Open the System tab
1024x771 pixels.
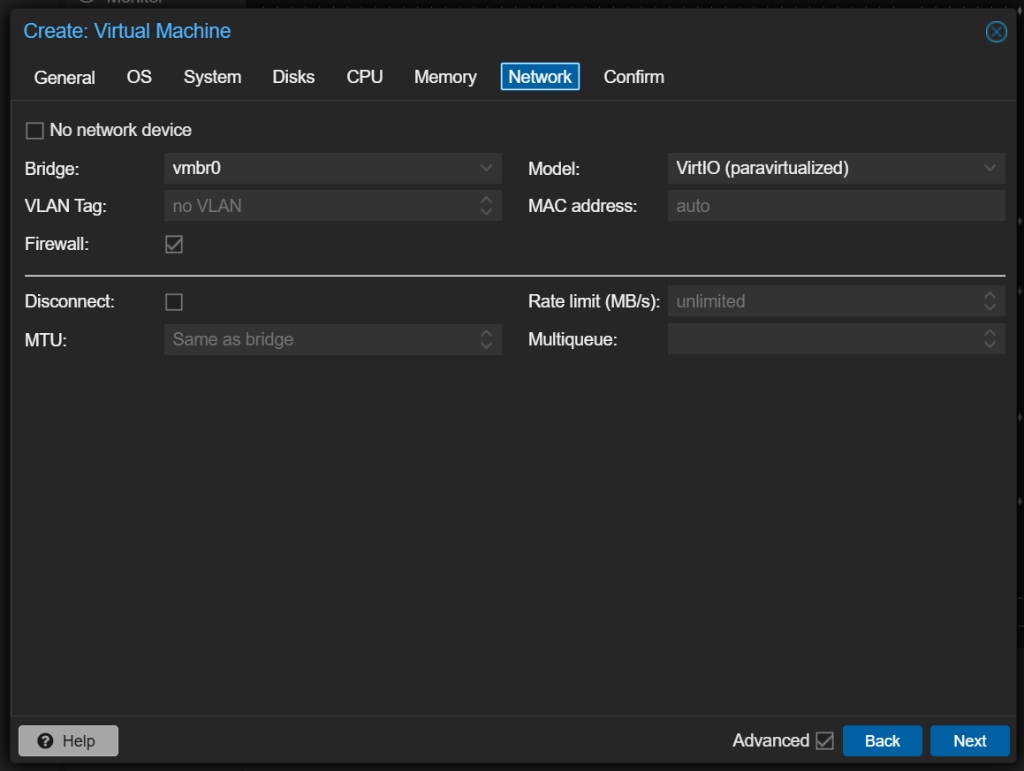[212, 77]
